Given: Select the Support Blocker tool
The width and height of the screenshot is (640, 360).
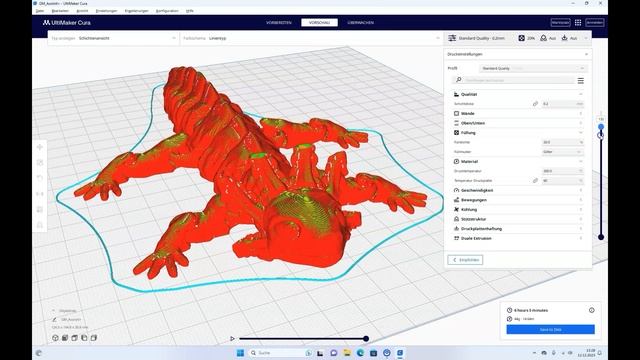Looking at the screenshot, I should coord(40,225).
